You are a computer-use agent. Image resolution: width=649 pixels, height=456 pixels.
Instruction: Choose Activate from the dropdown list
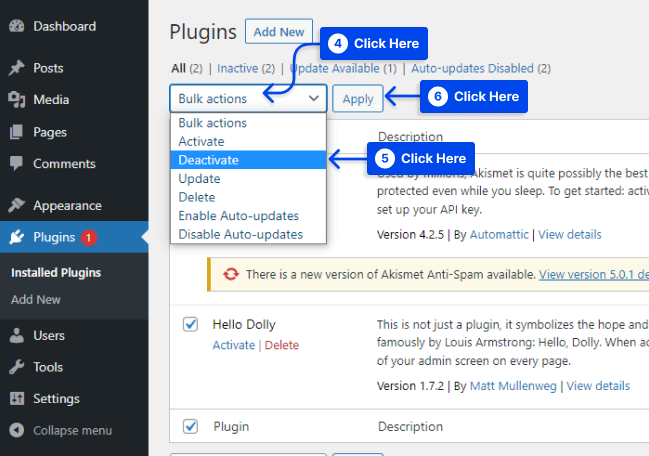pos(248,142)
